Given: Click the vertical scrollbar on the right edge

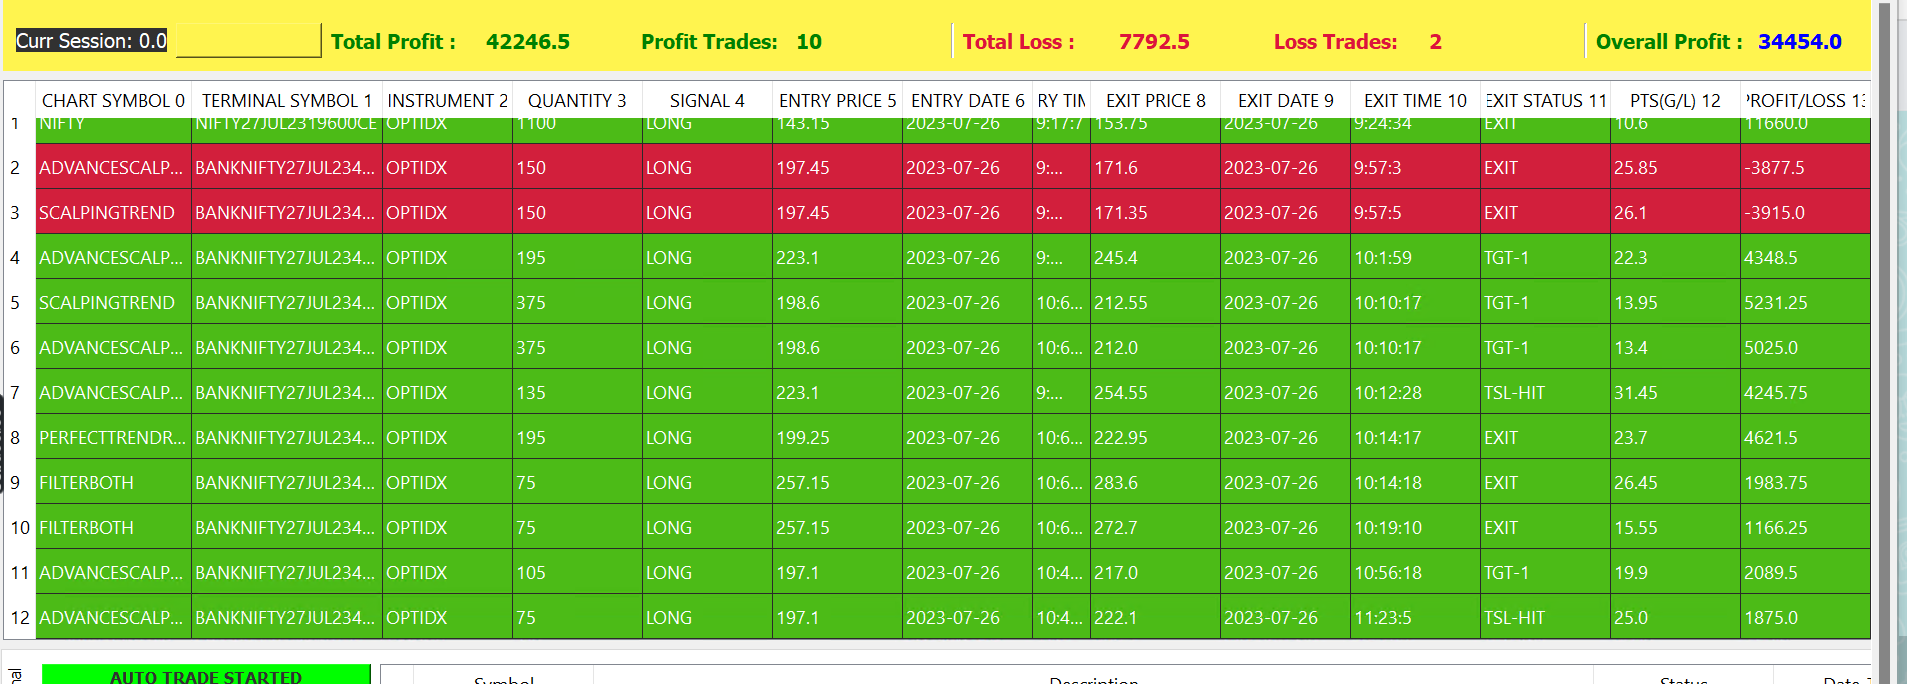Looking at the screenshot, I should click(1884, 342).
